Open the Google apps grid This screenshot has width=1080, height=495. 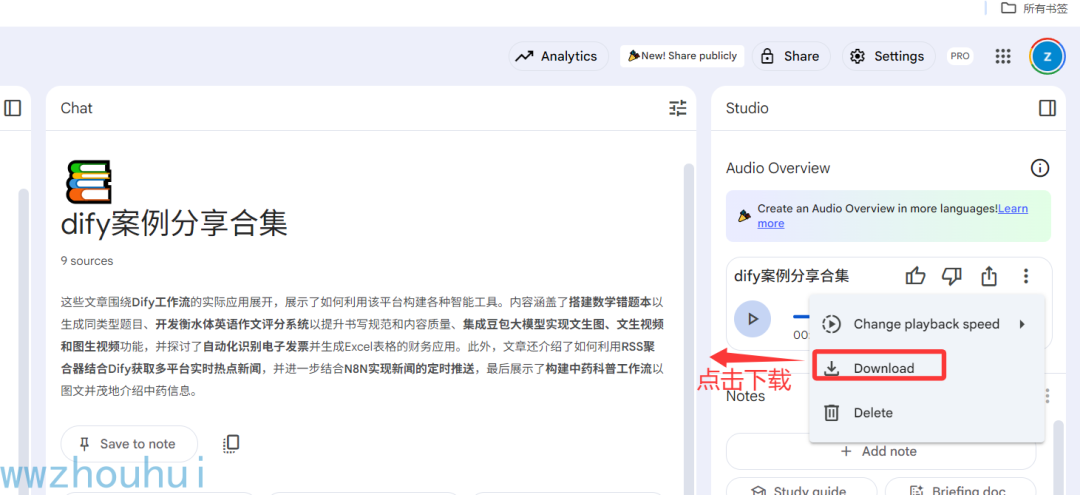[1003, 56]
